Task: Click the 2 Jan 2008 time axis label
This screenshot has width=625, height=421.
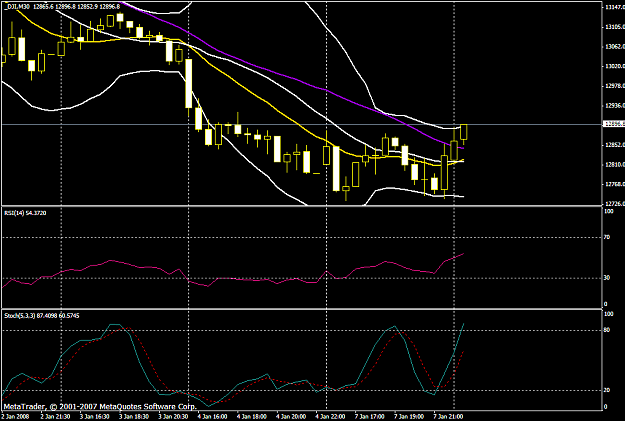Action: click(x=15, y=417)
